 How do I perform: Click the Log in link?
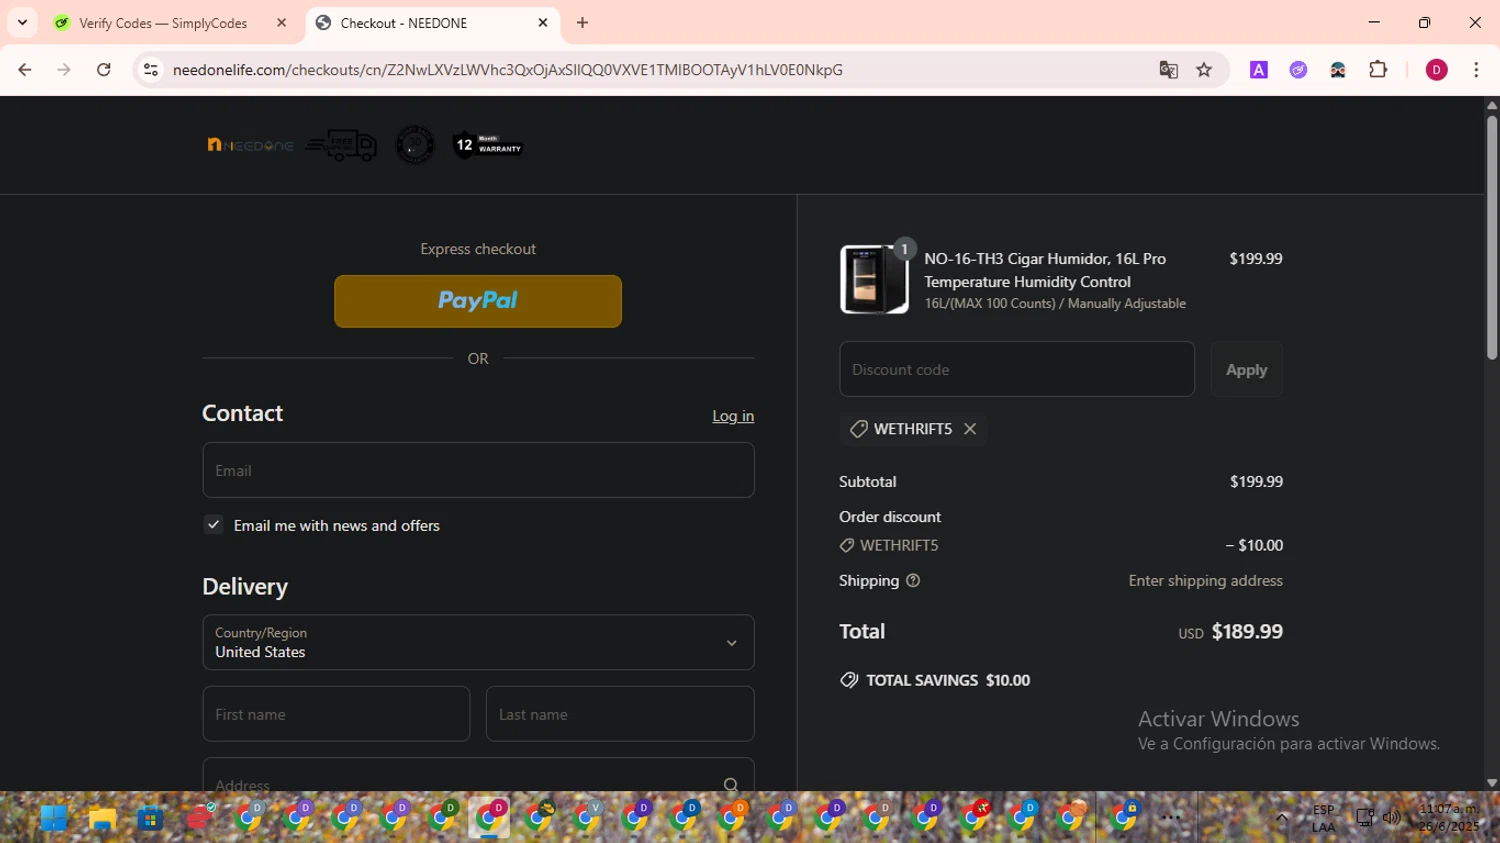(x=733, y=416)
